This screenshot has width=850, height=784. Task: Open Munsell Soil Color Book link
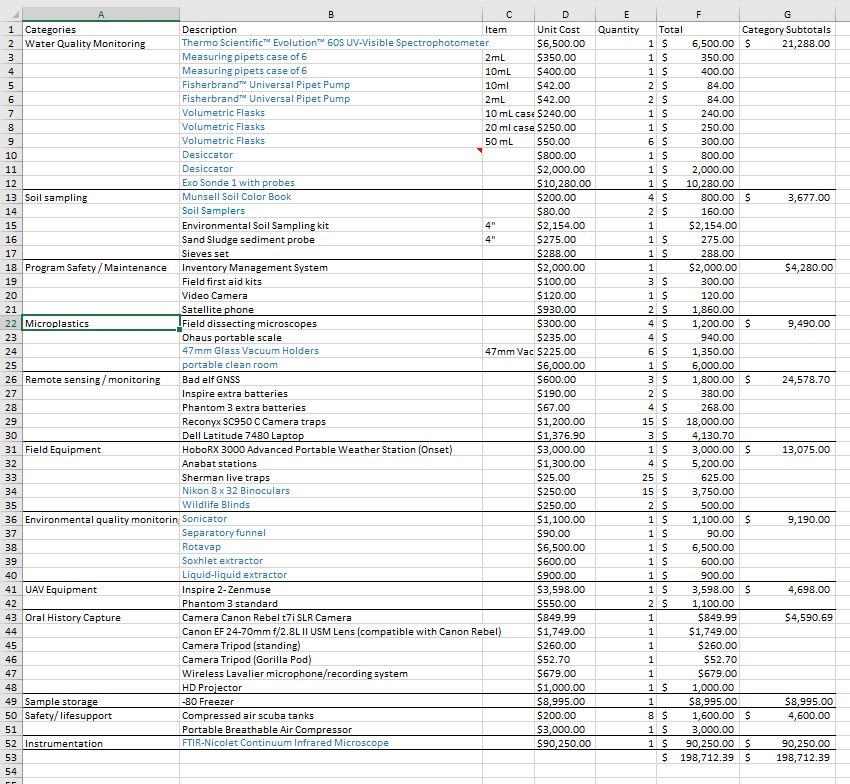click(x=236, y=197)
